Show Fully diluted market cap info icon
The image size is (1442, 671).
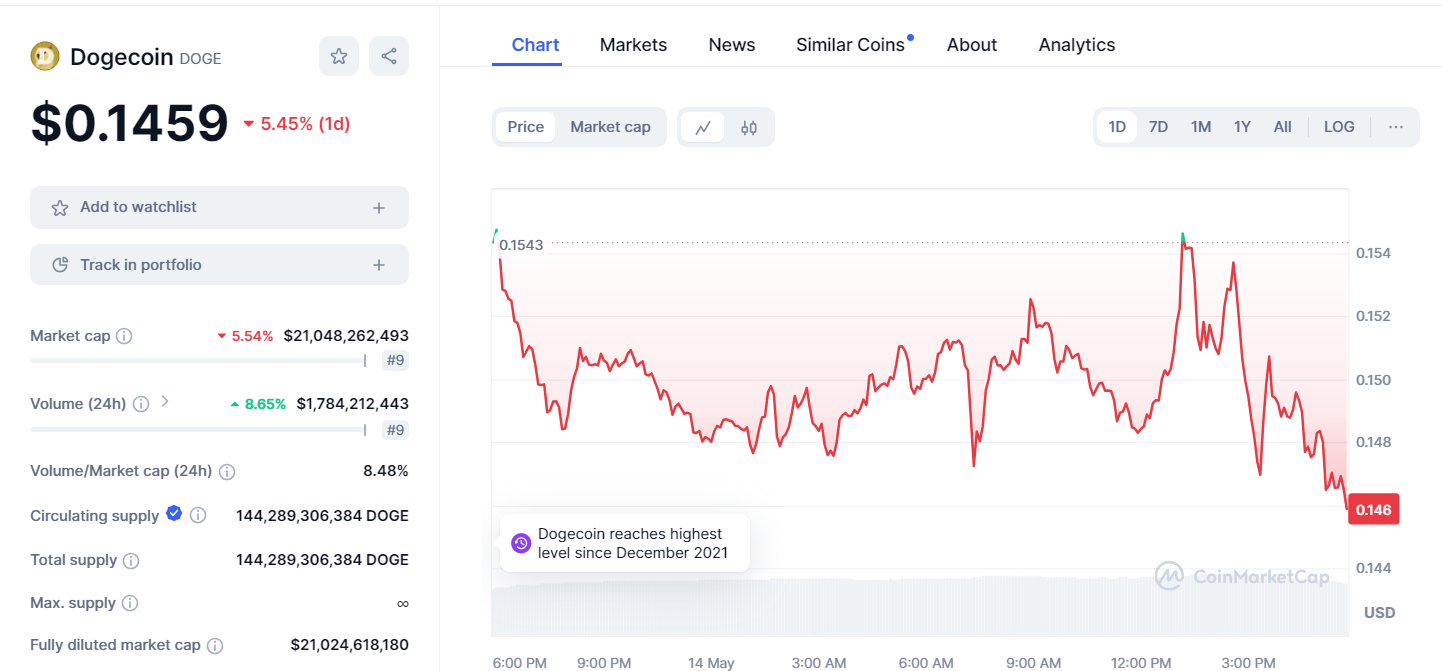(x=215, y=646)
